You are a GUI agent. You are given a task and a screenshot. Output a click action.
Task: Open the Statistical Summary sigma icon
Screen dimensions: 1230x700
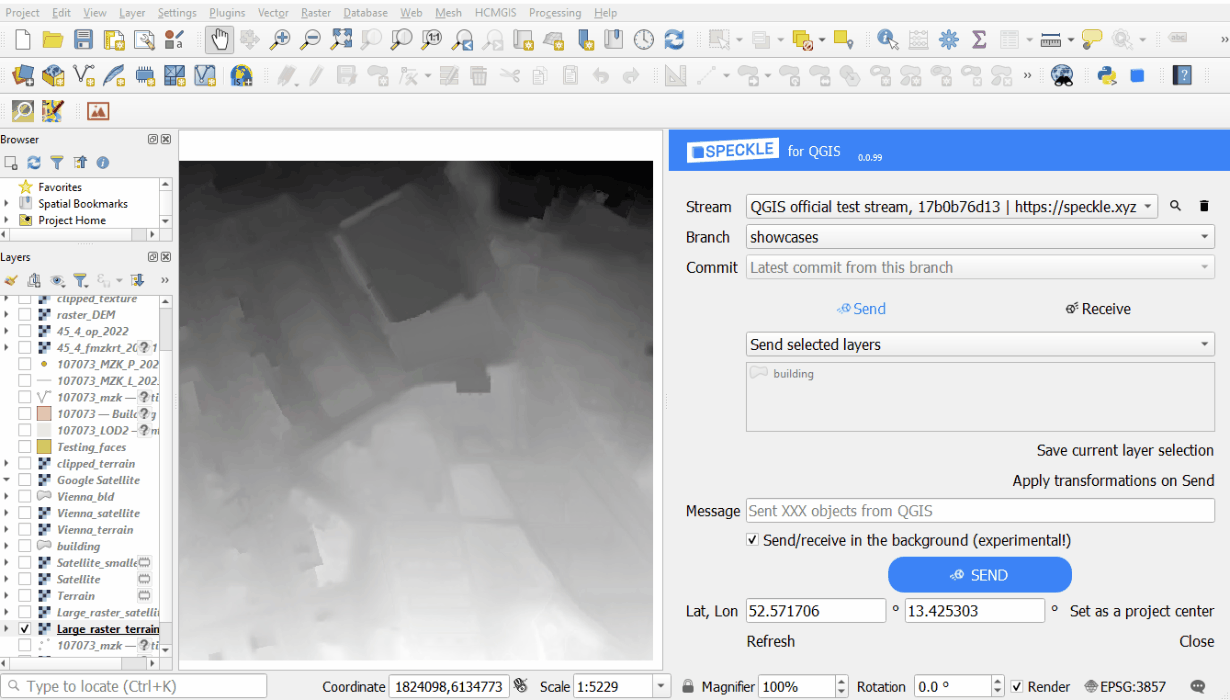979,39
